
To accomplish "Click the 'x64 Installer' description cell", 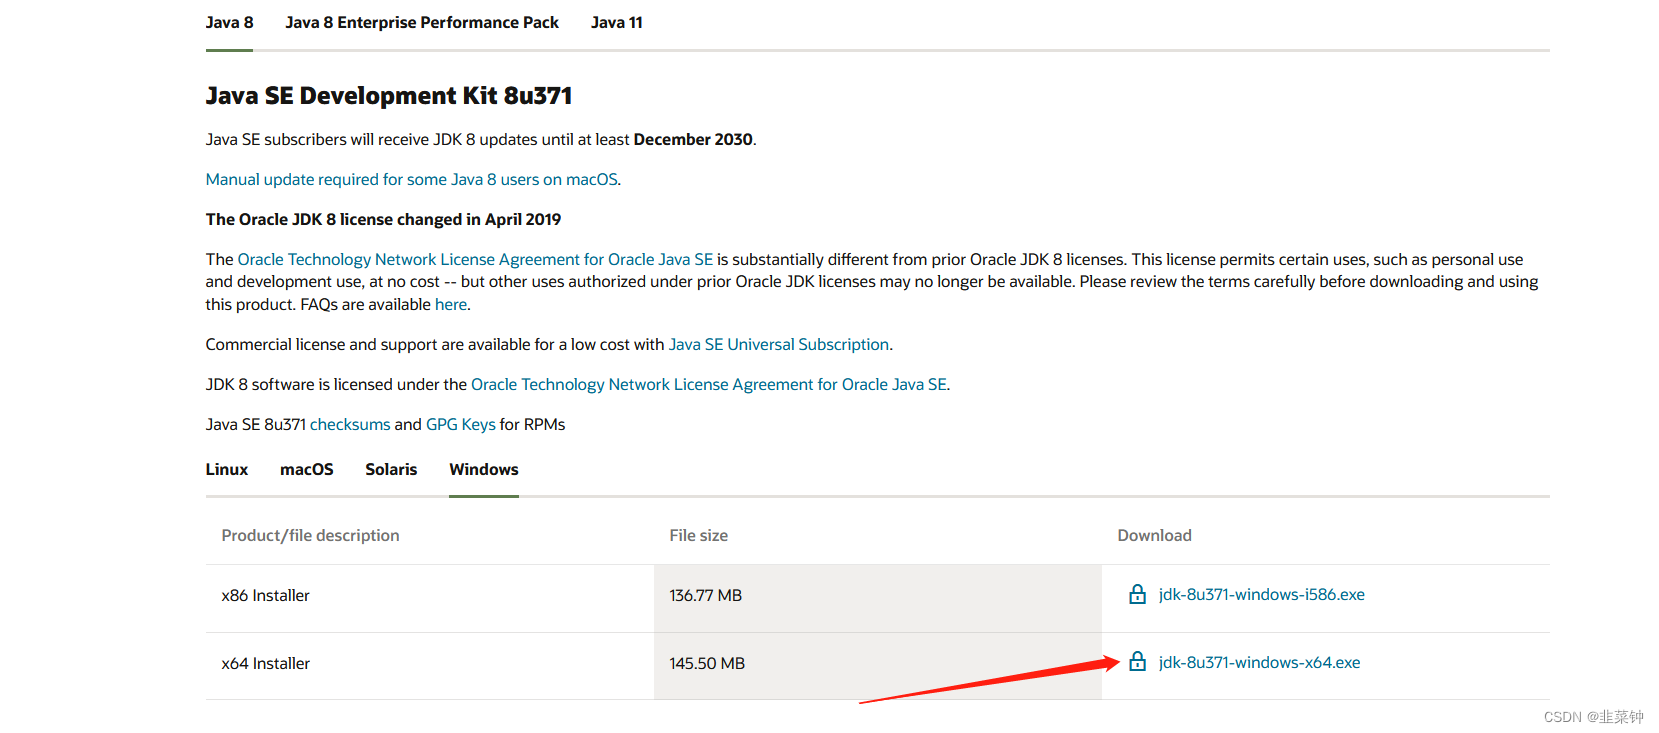I will [430, 666].
